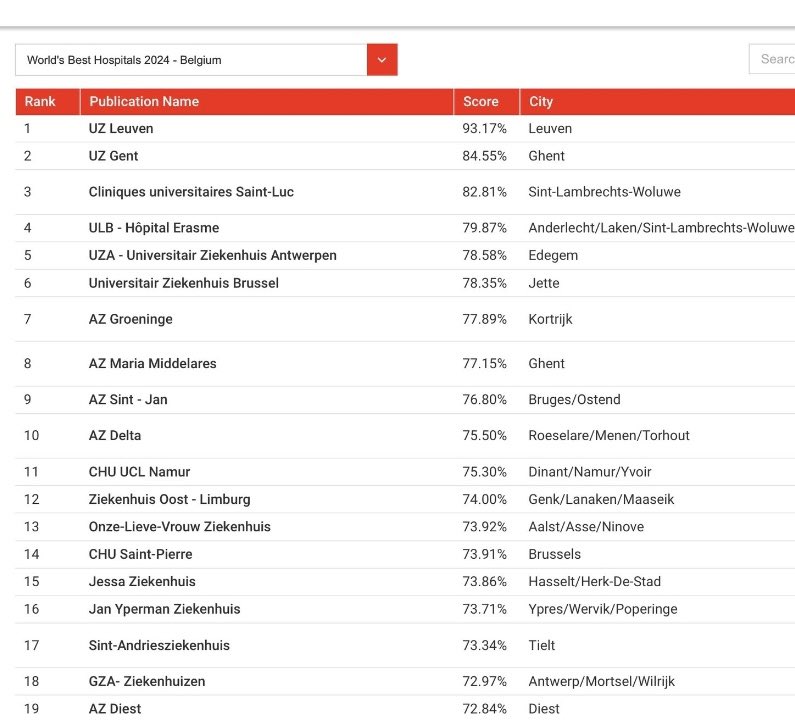Click Roeselare/Menen/Torhout city cell
795x721 pixels.
609,436
